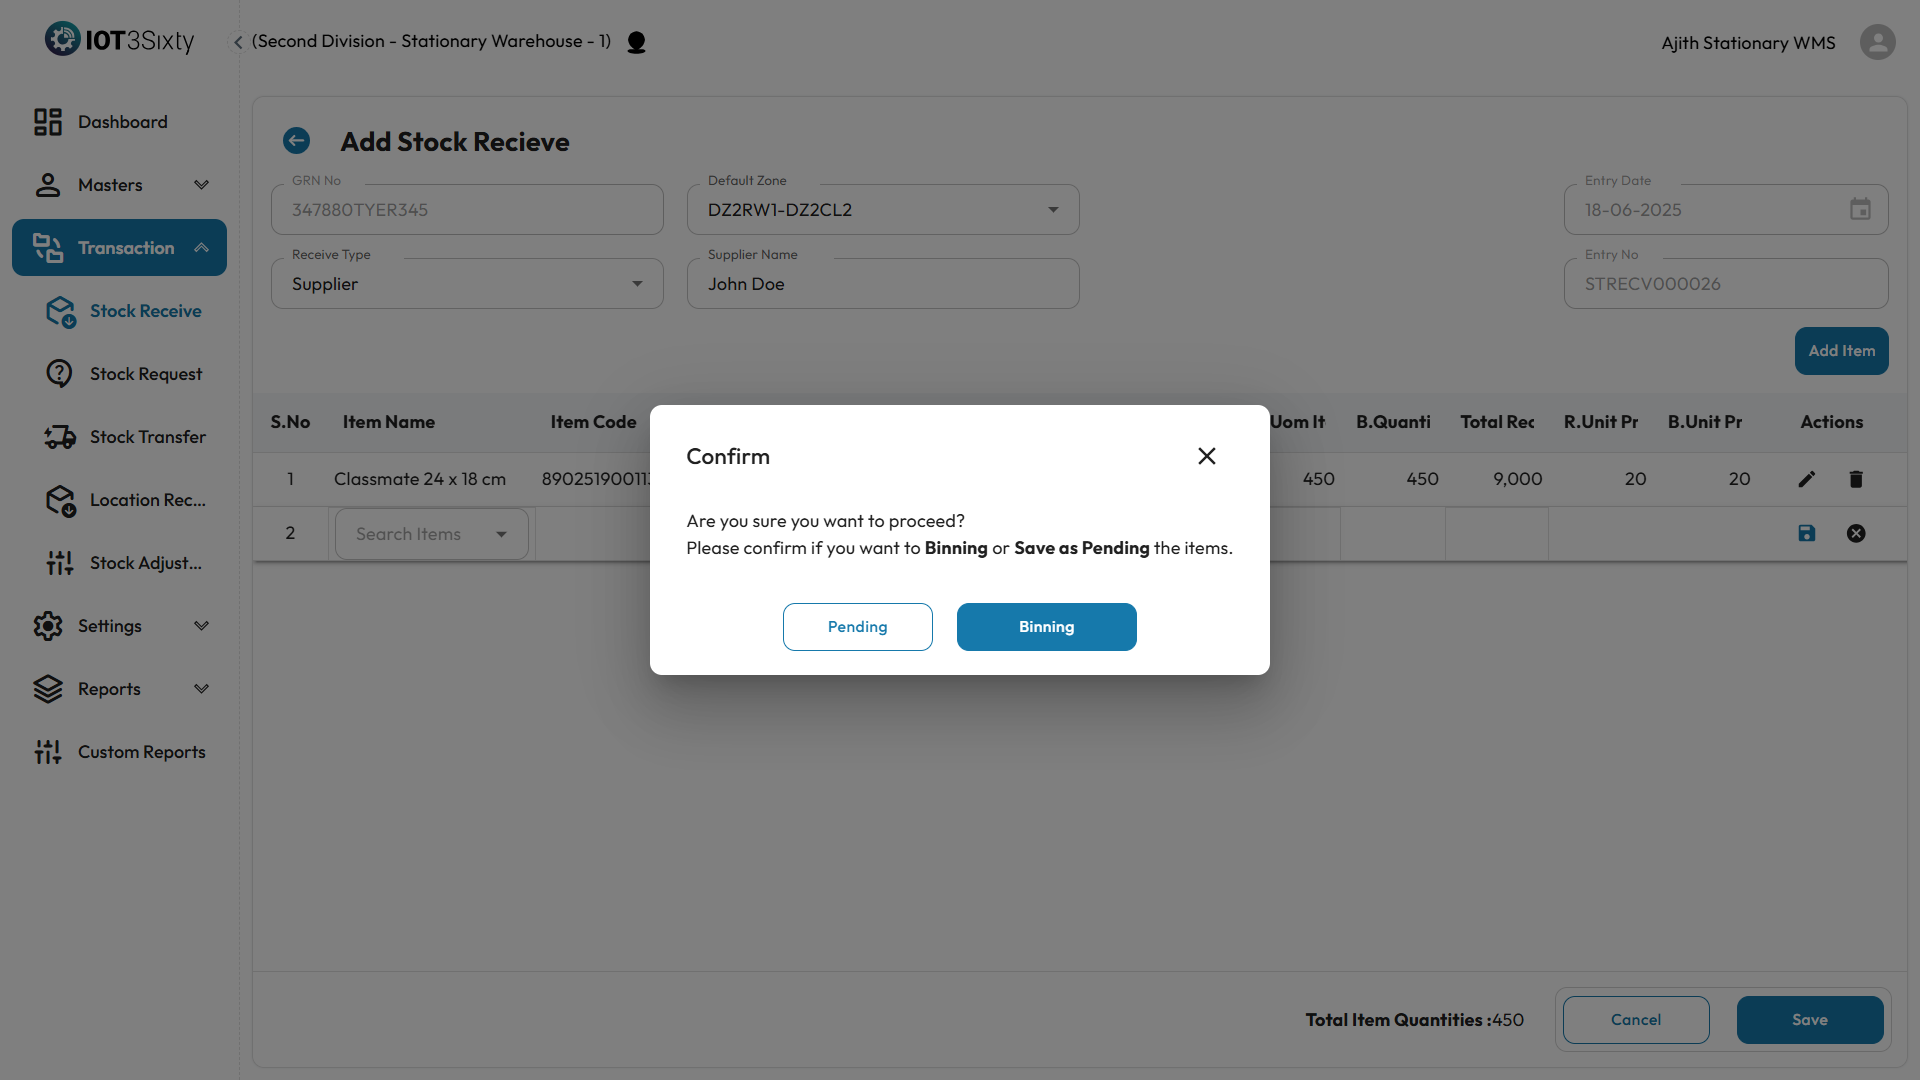
Task: Open the Dashboard menu item
Action: [122, 122]
